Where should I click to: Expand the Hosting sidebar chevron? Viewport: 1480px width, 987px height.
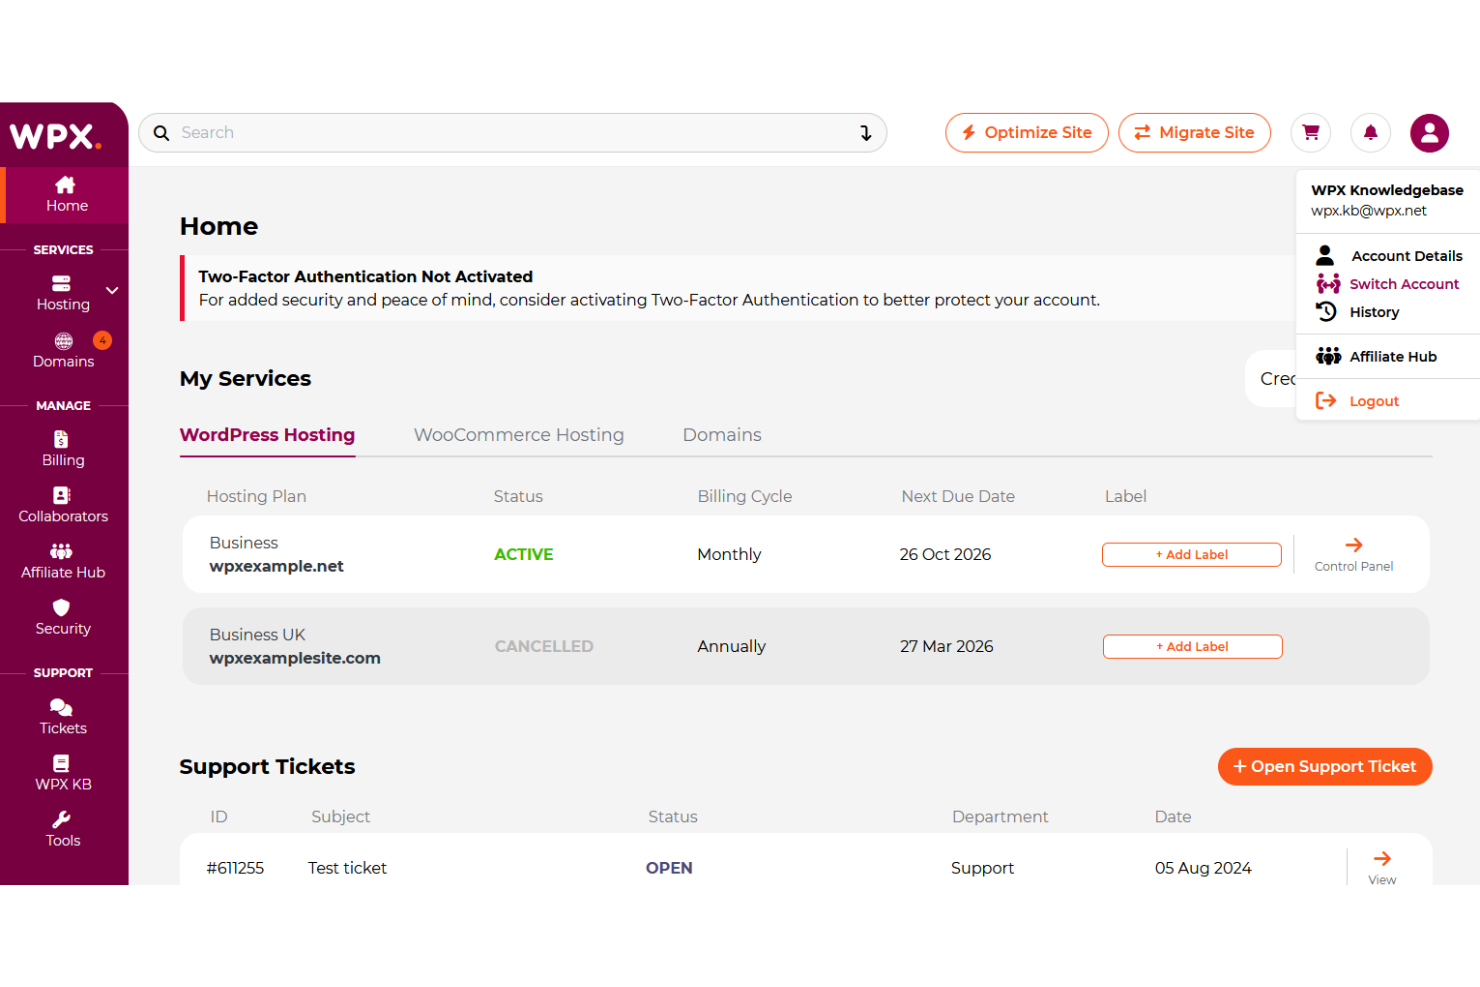111,290
